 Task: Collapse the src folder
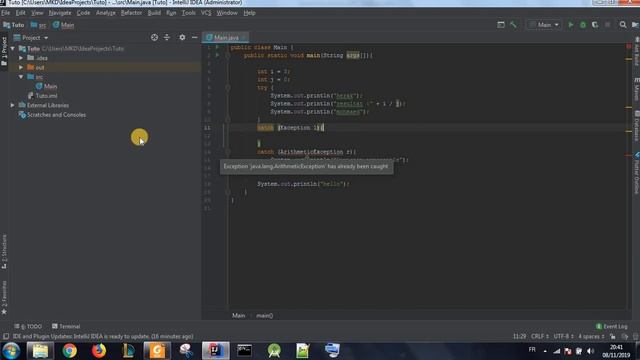pyautogui.click(x=21, y=77)
